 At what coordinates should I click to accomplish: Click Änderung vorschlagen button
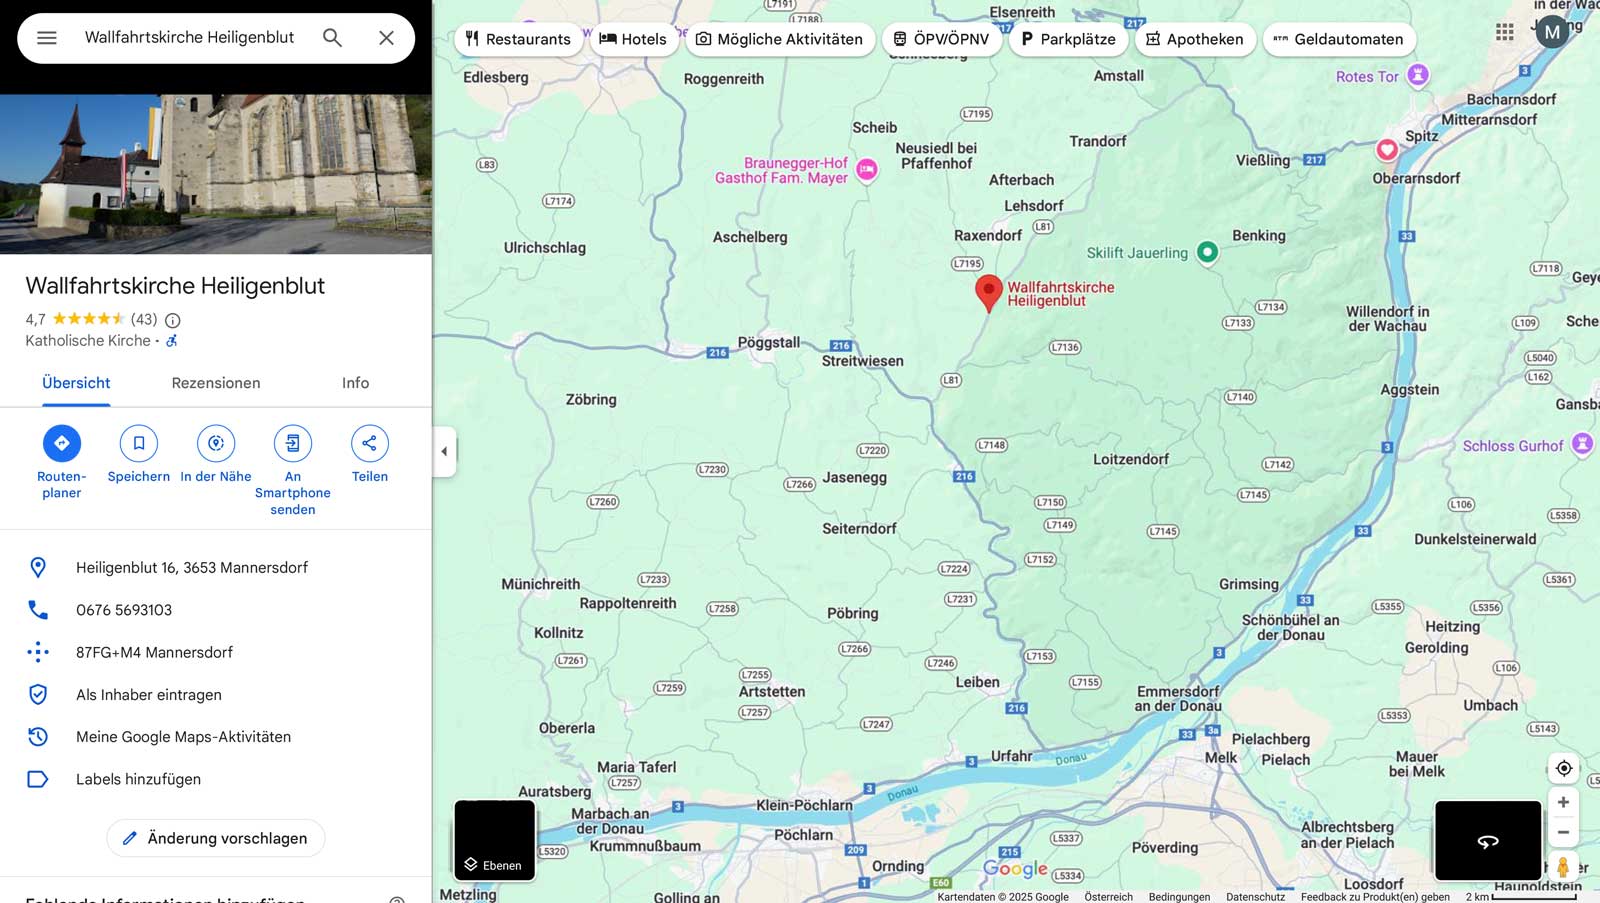tap(216, 838)
